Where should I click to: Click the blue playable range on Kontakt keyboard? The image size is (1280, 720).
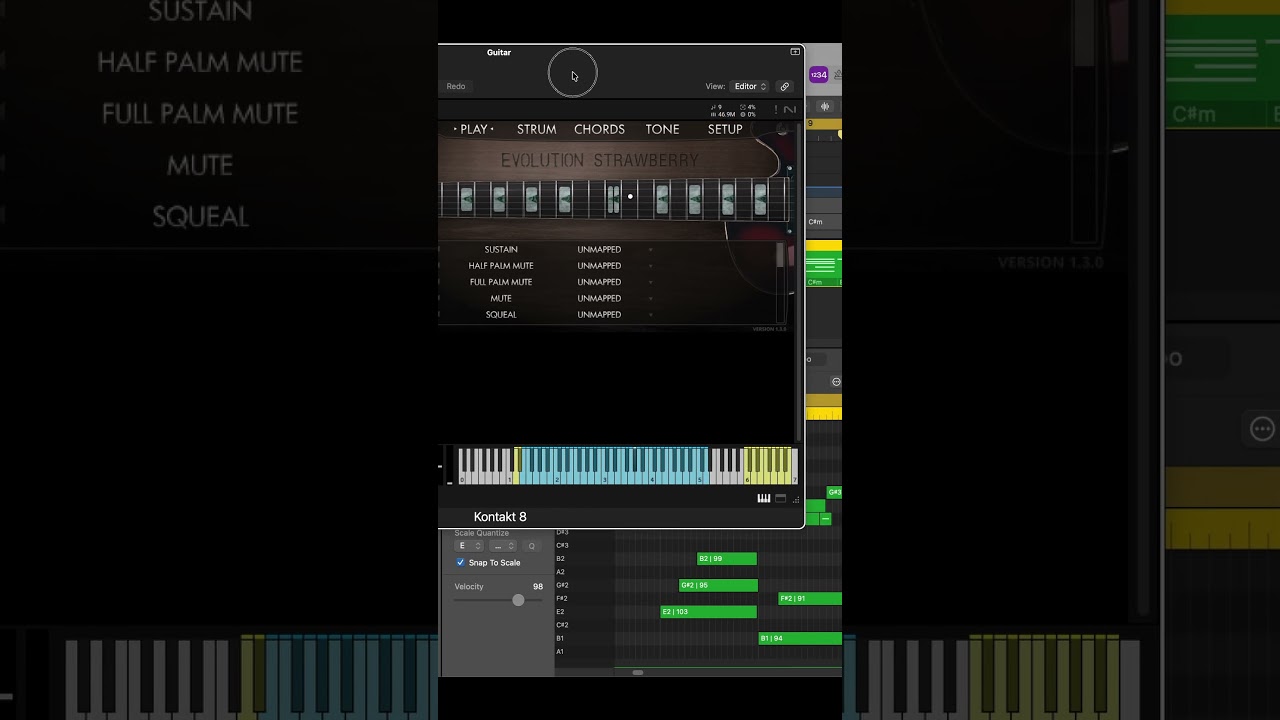pos(614,466)
